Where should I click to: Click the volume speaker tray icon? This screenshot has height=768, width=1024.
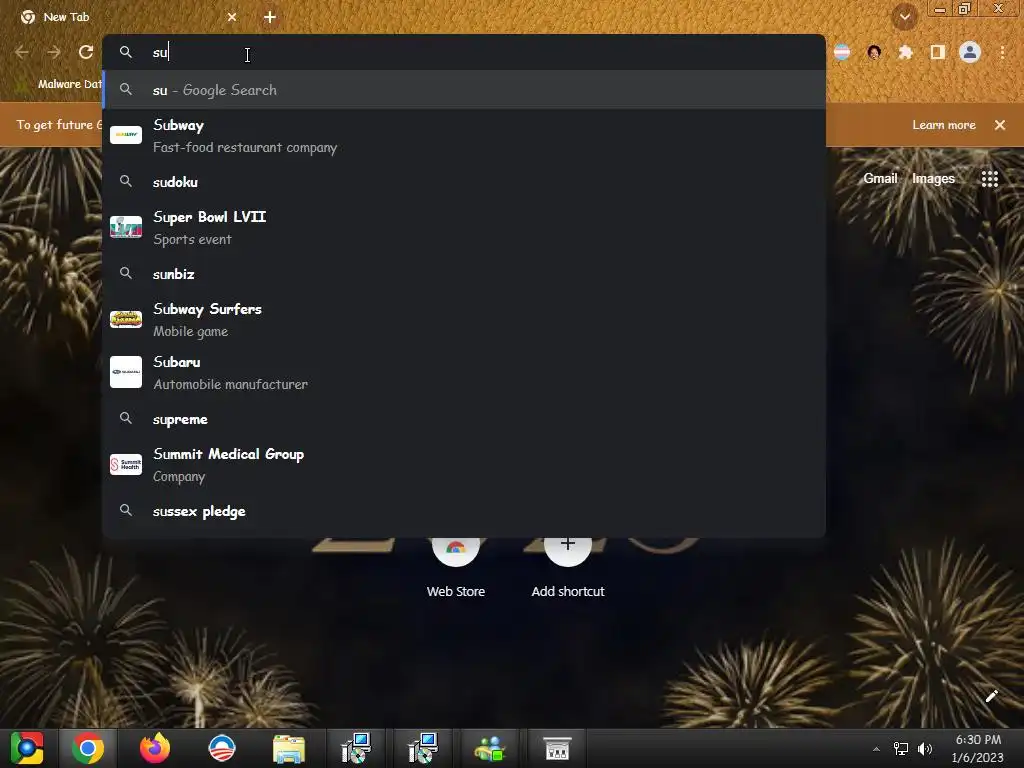[x=925, y=749]
